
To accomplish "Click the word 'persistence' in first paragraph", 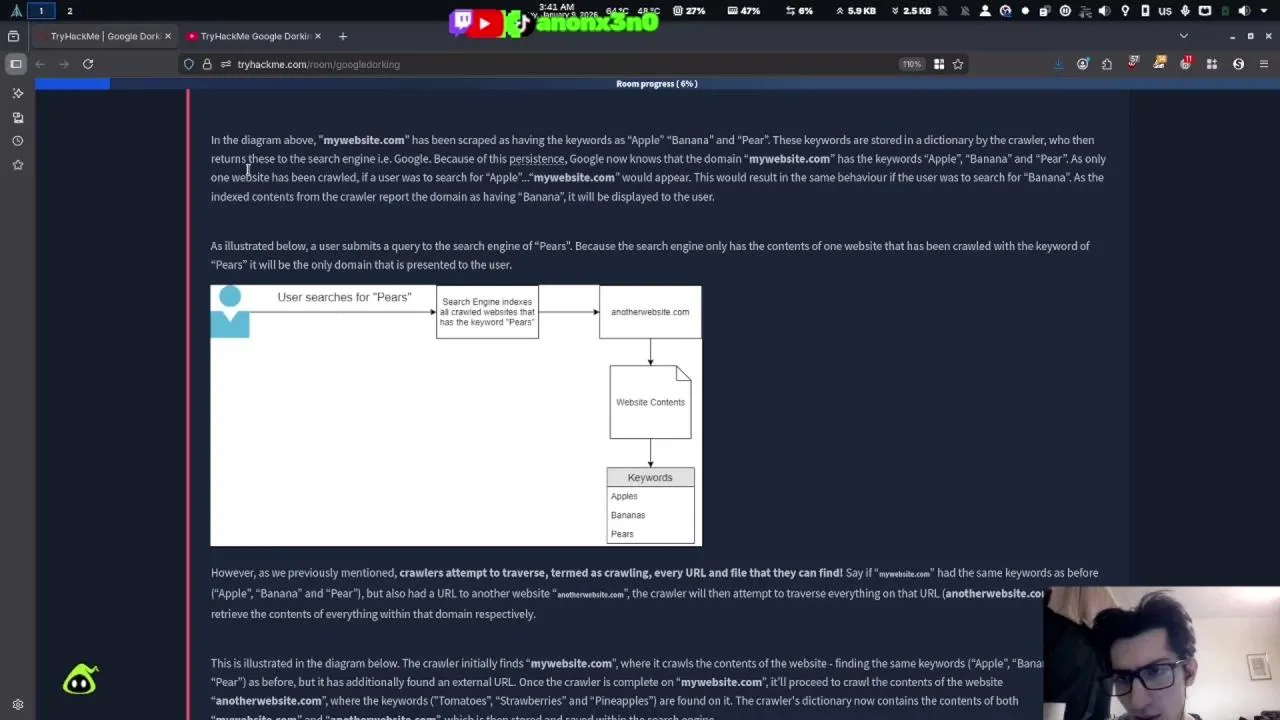I will (537, 159).
